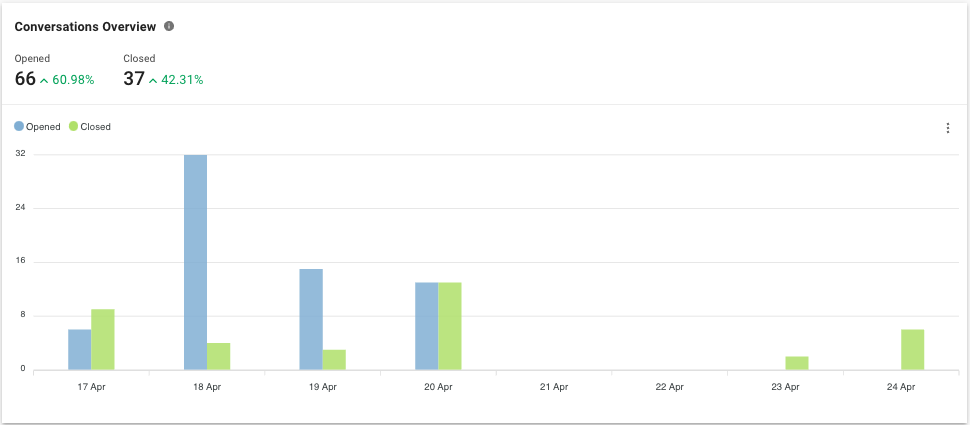Click the info icon beside Conversations Overview
The height and width of the screenshot is (425, 970).
169,26
